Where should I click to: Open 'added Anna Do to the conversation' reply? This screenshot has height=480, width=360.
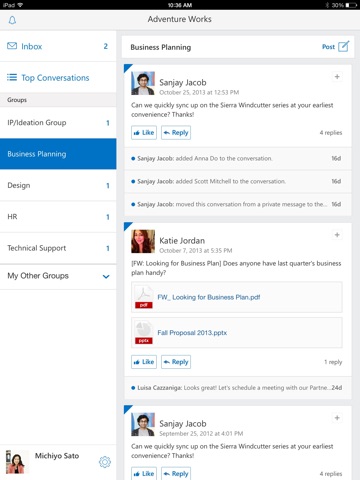pos(238,158)
